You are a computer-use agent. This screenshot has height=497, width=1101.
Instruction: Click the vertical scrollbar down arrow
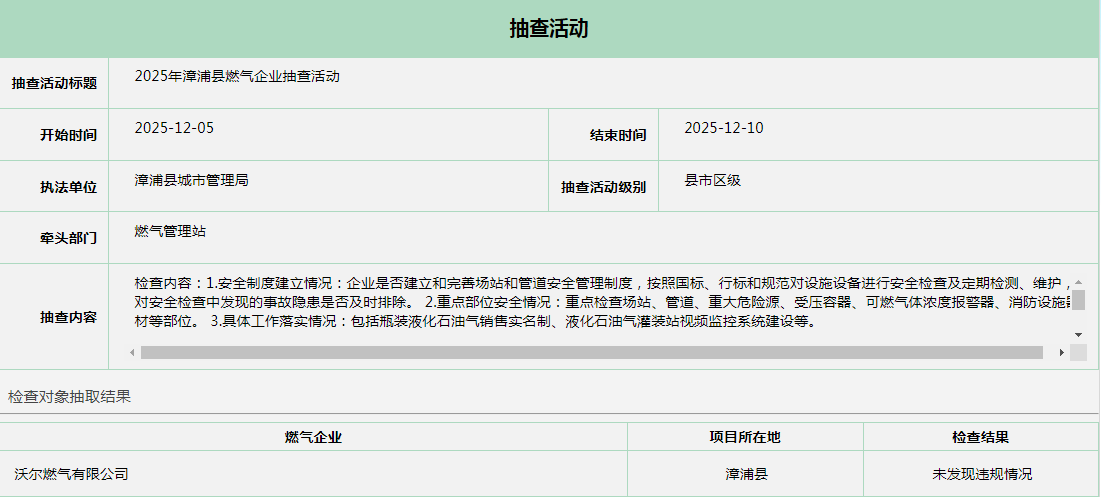1078,334
